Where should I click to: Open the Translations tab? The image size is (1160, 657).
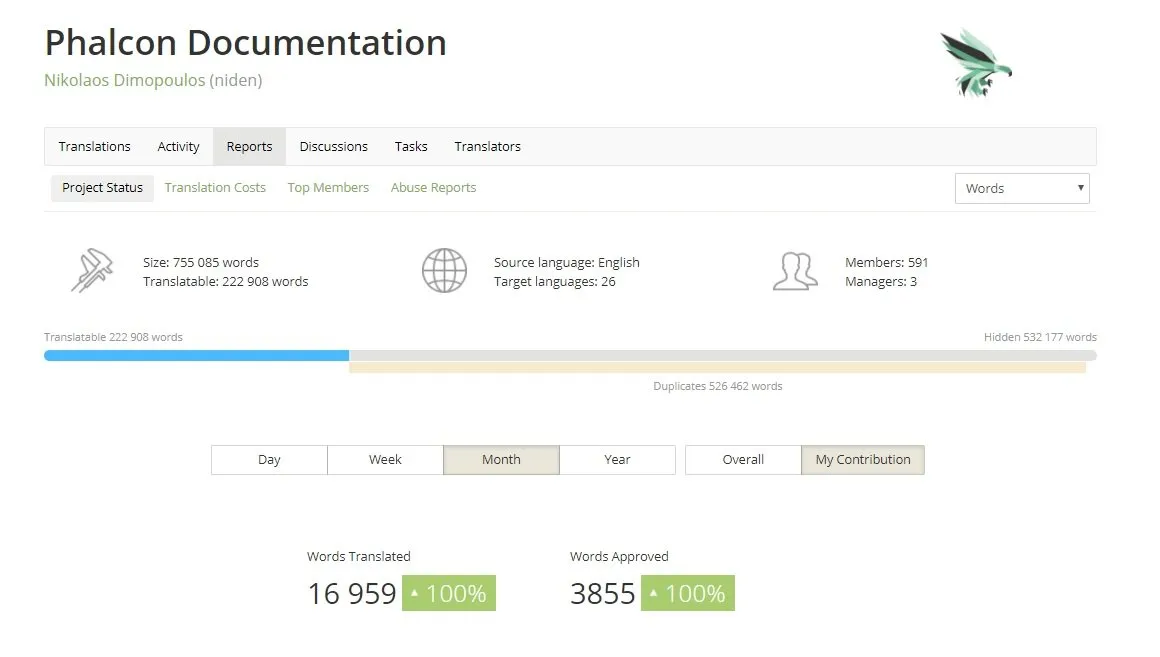pos(95,146)
